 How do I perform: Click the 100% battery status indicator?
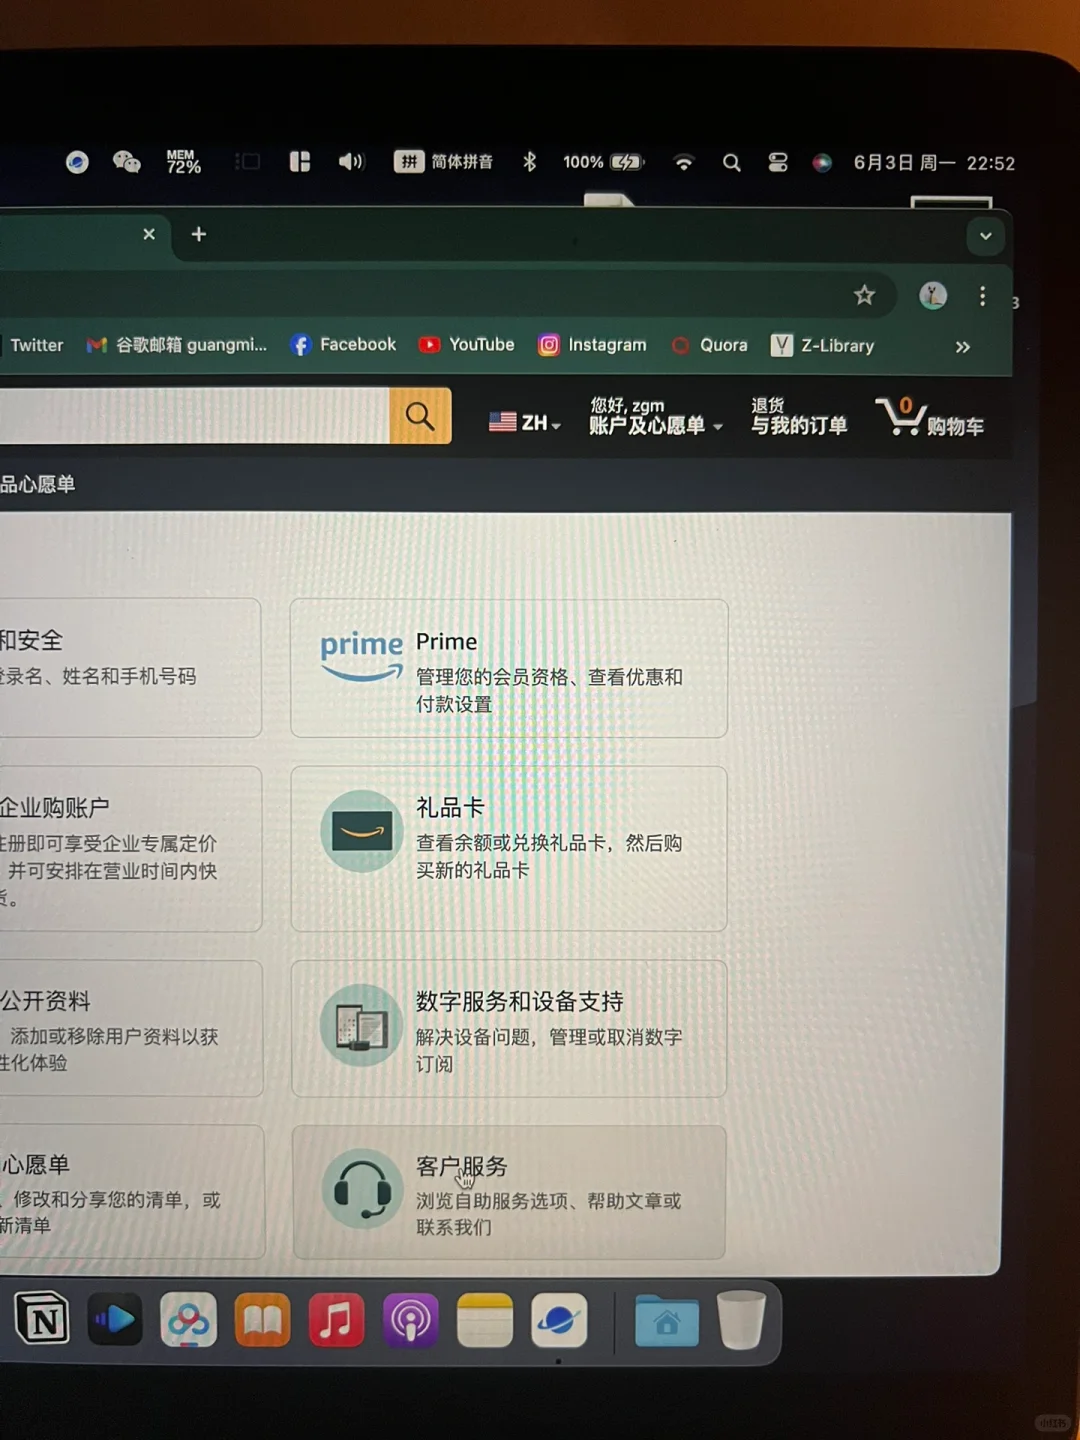pos(603,162)
